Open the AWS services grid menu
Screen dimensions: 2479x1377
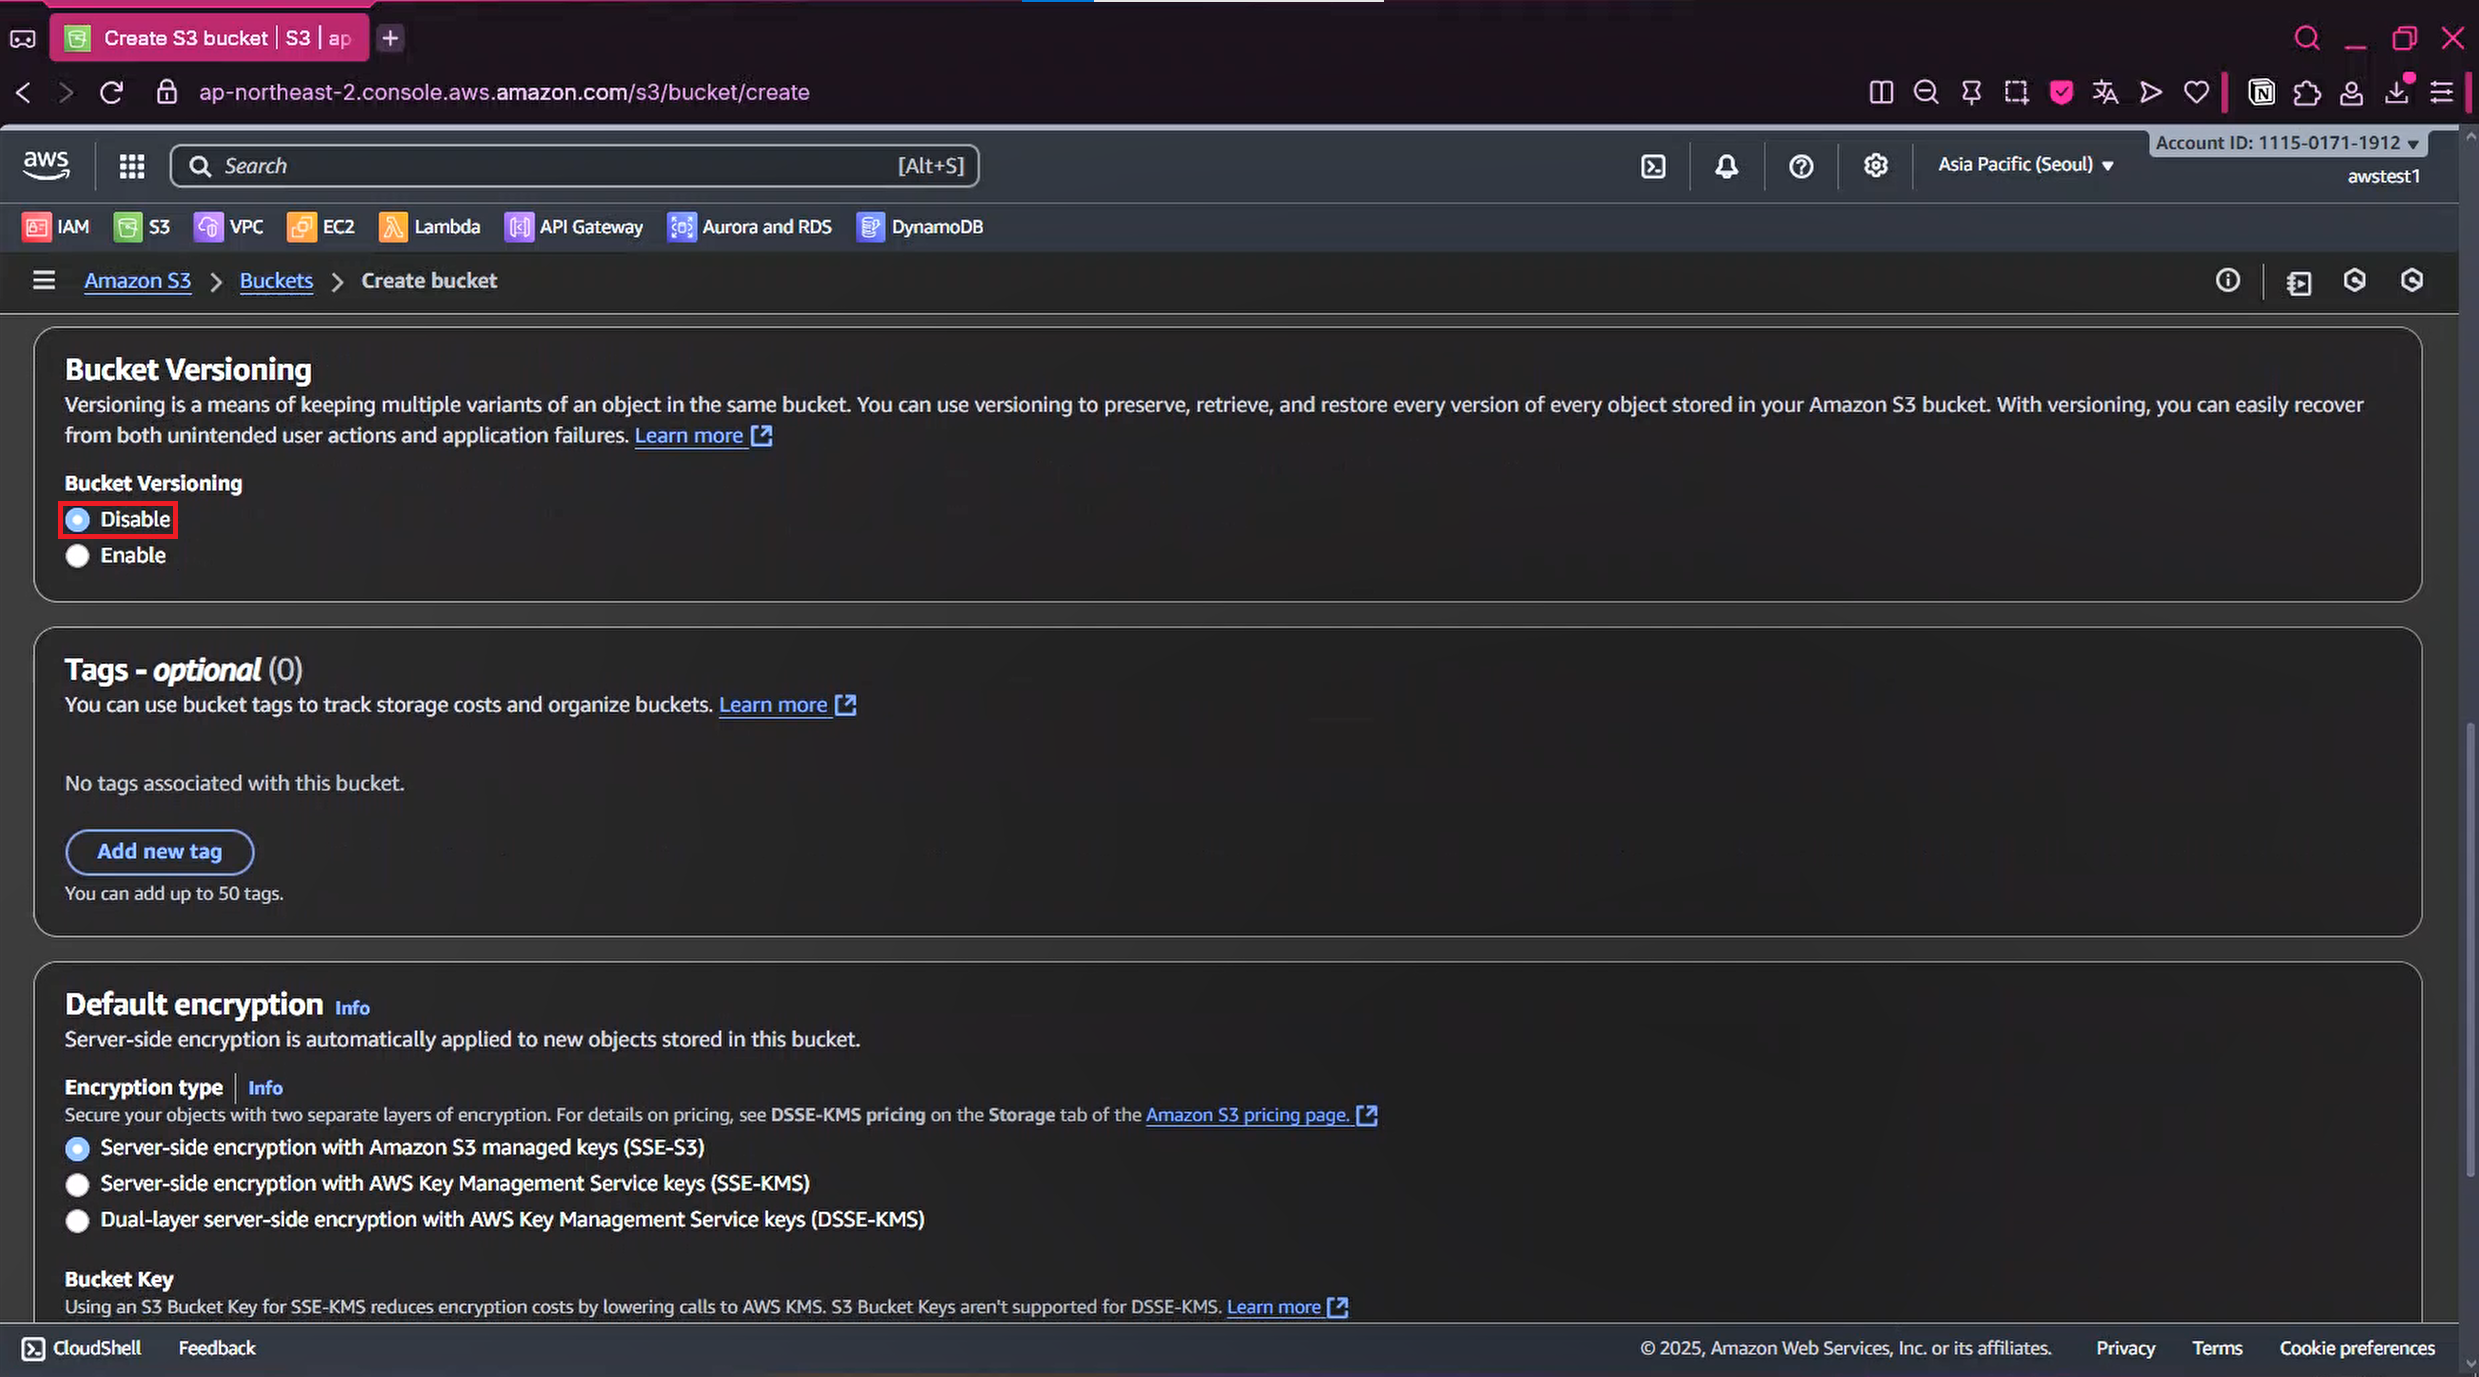coord(132,166)
